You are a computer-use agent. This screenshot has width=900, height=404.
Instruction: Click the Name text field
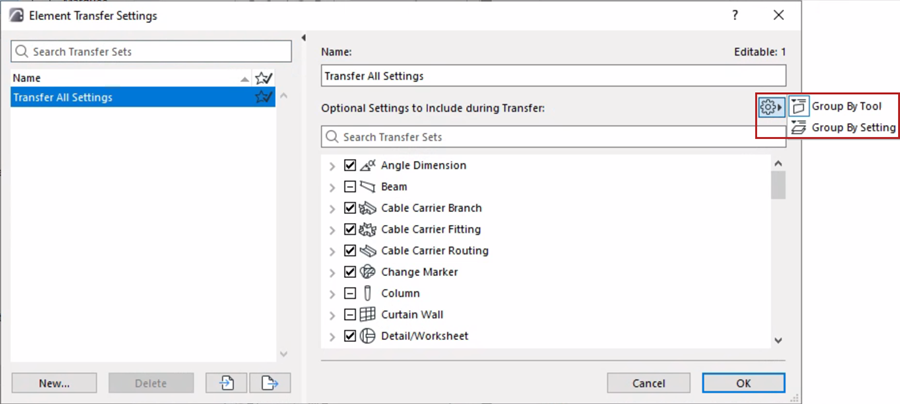[553, 76]
